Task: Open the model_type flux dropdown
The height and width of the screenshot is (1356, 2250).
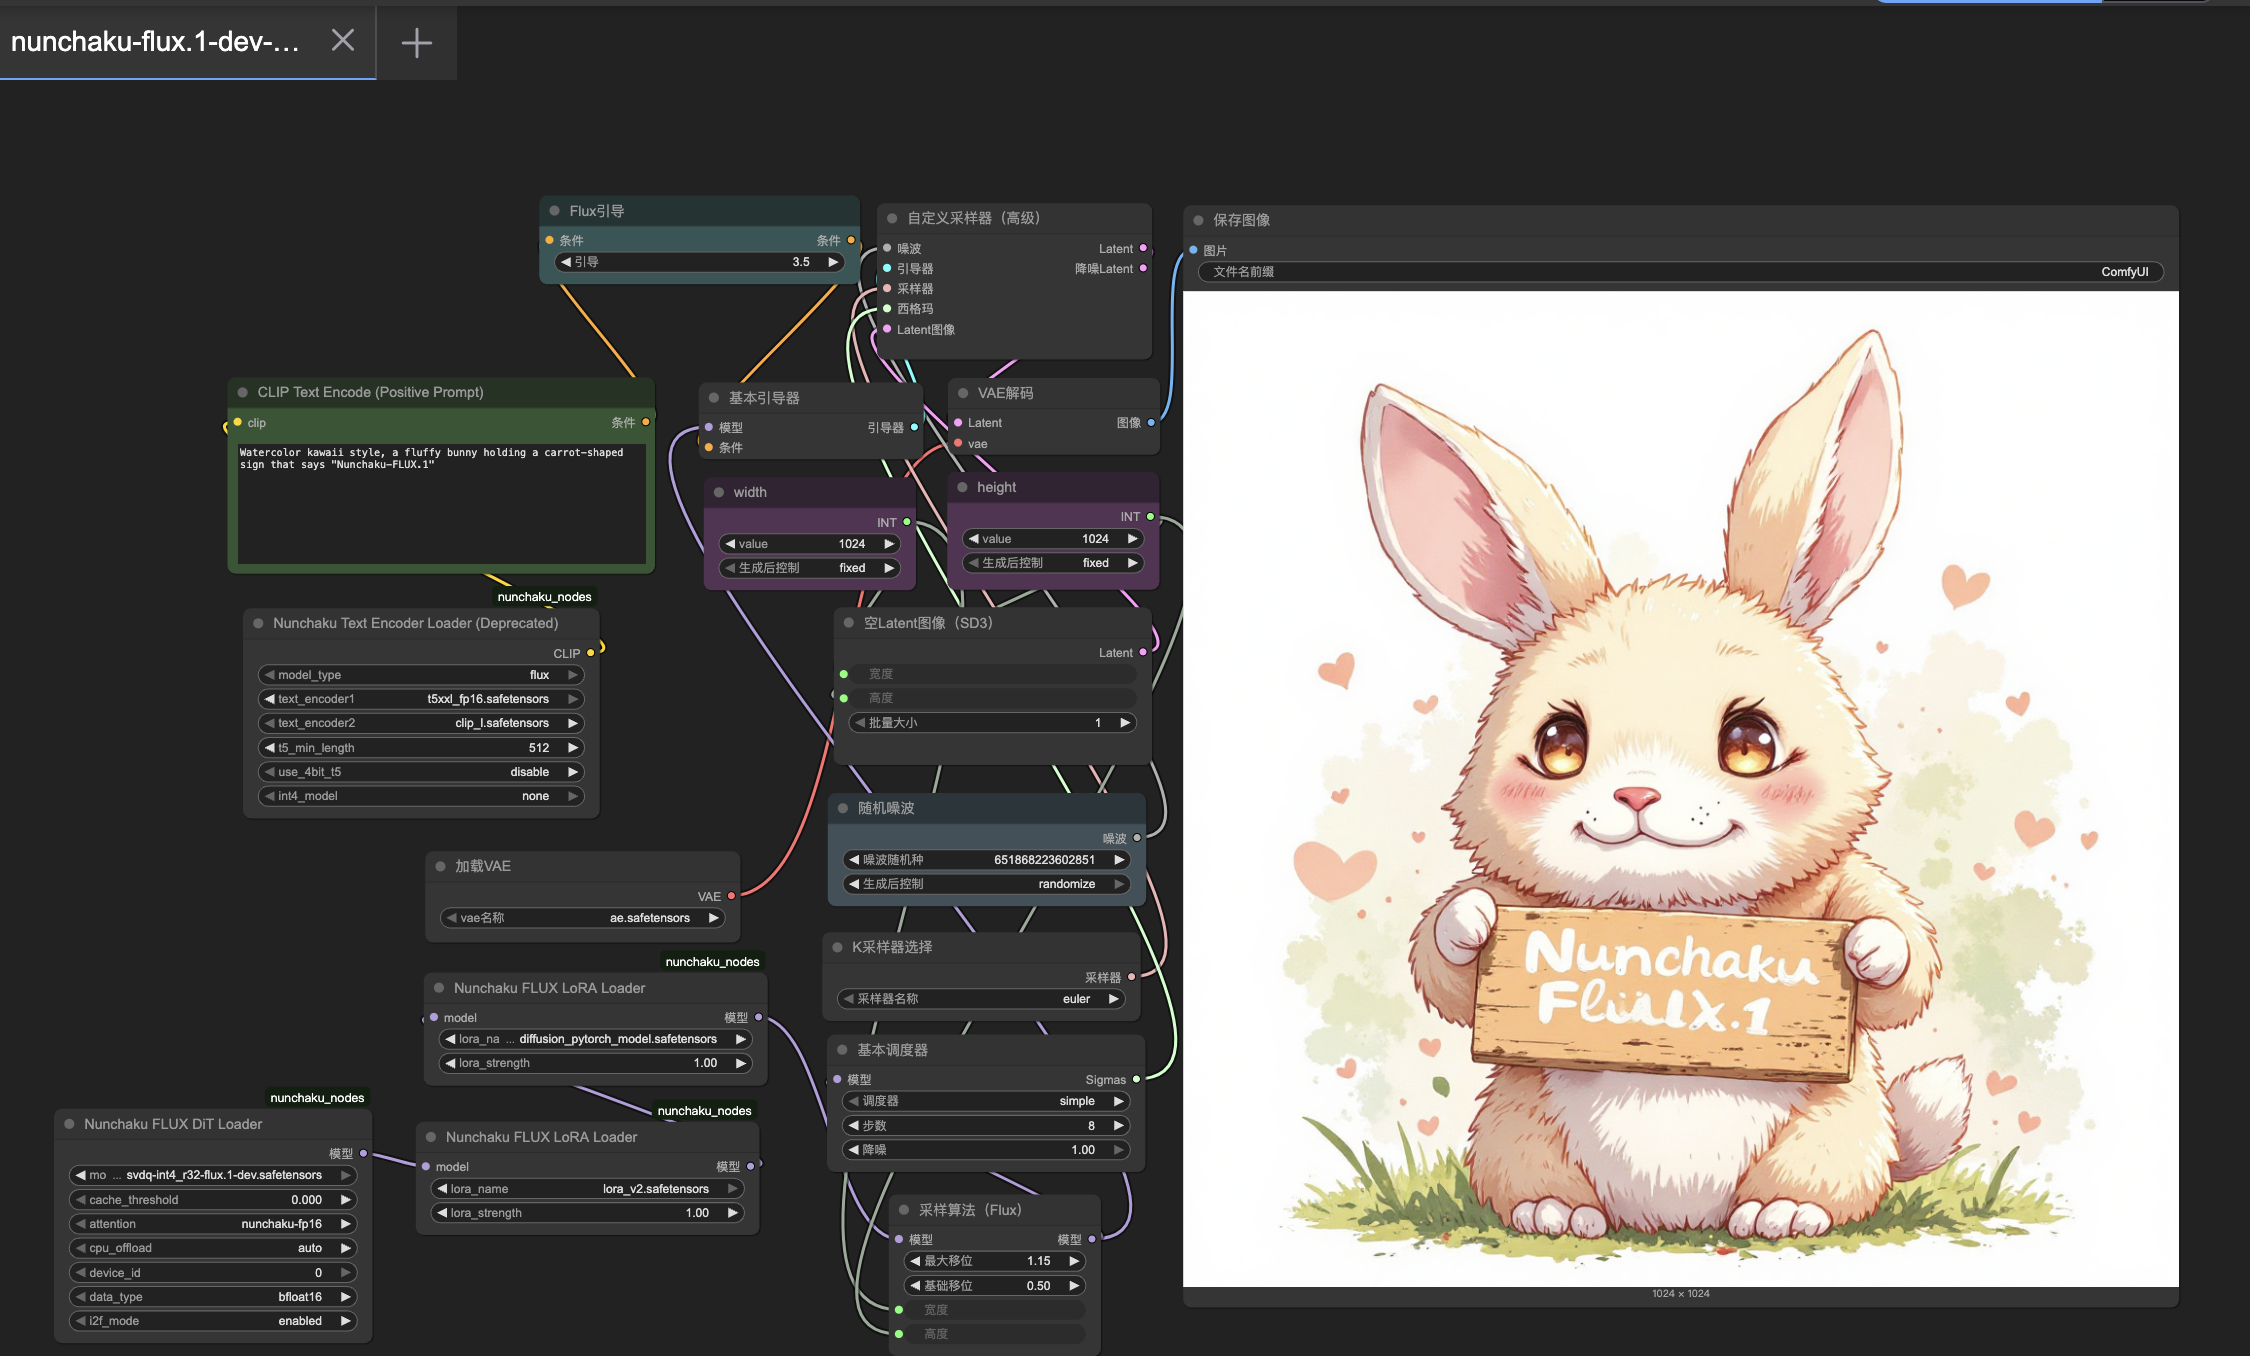Action: coord(421,675)
